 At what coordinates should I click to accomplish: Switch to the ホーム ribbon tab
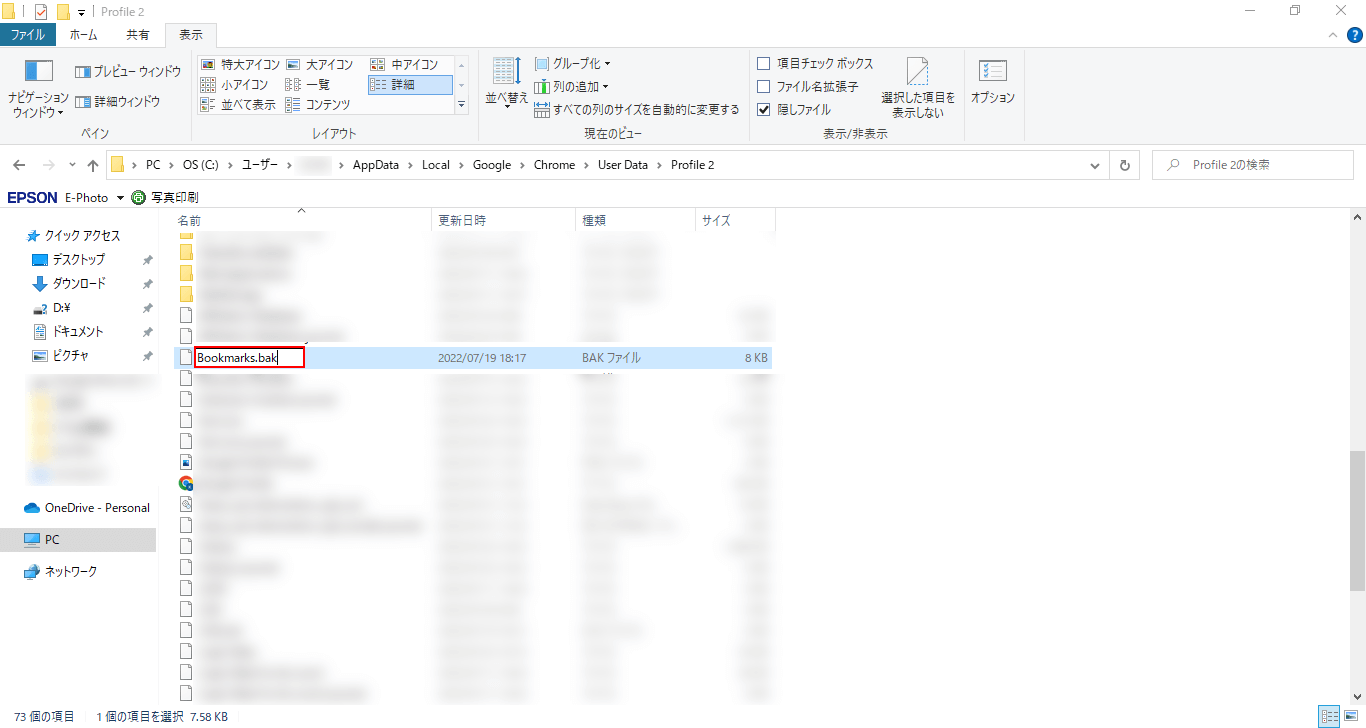click(x=83, y=35)
